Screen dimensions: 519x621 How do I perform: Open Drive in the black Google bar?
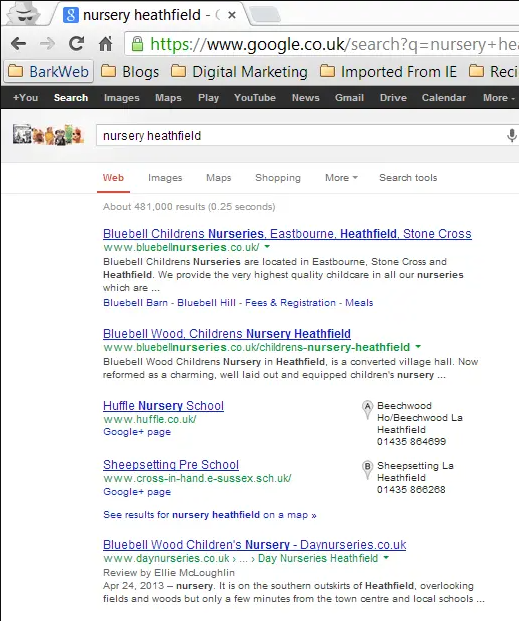tap(393, 97)
